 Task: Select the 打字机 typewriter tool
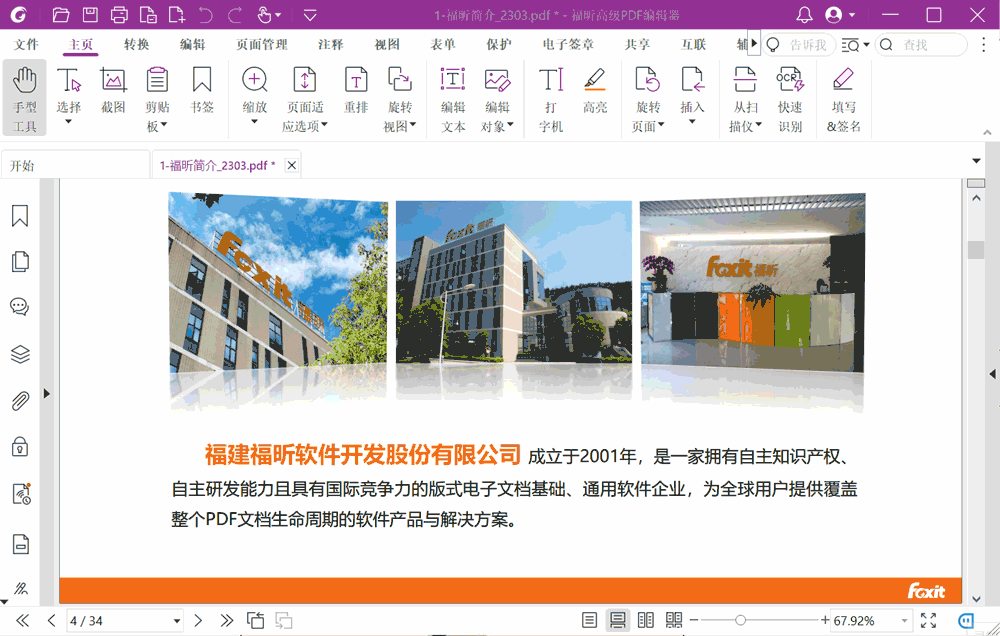551,100
